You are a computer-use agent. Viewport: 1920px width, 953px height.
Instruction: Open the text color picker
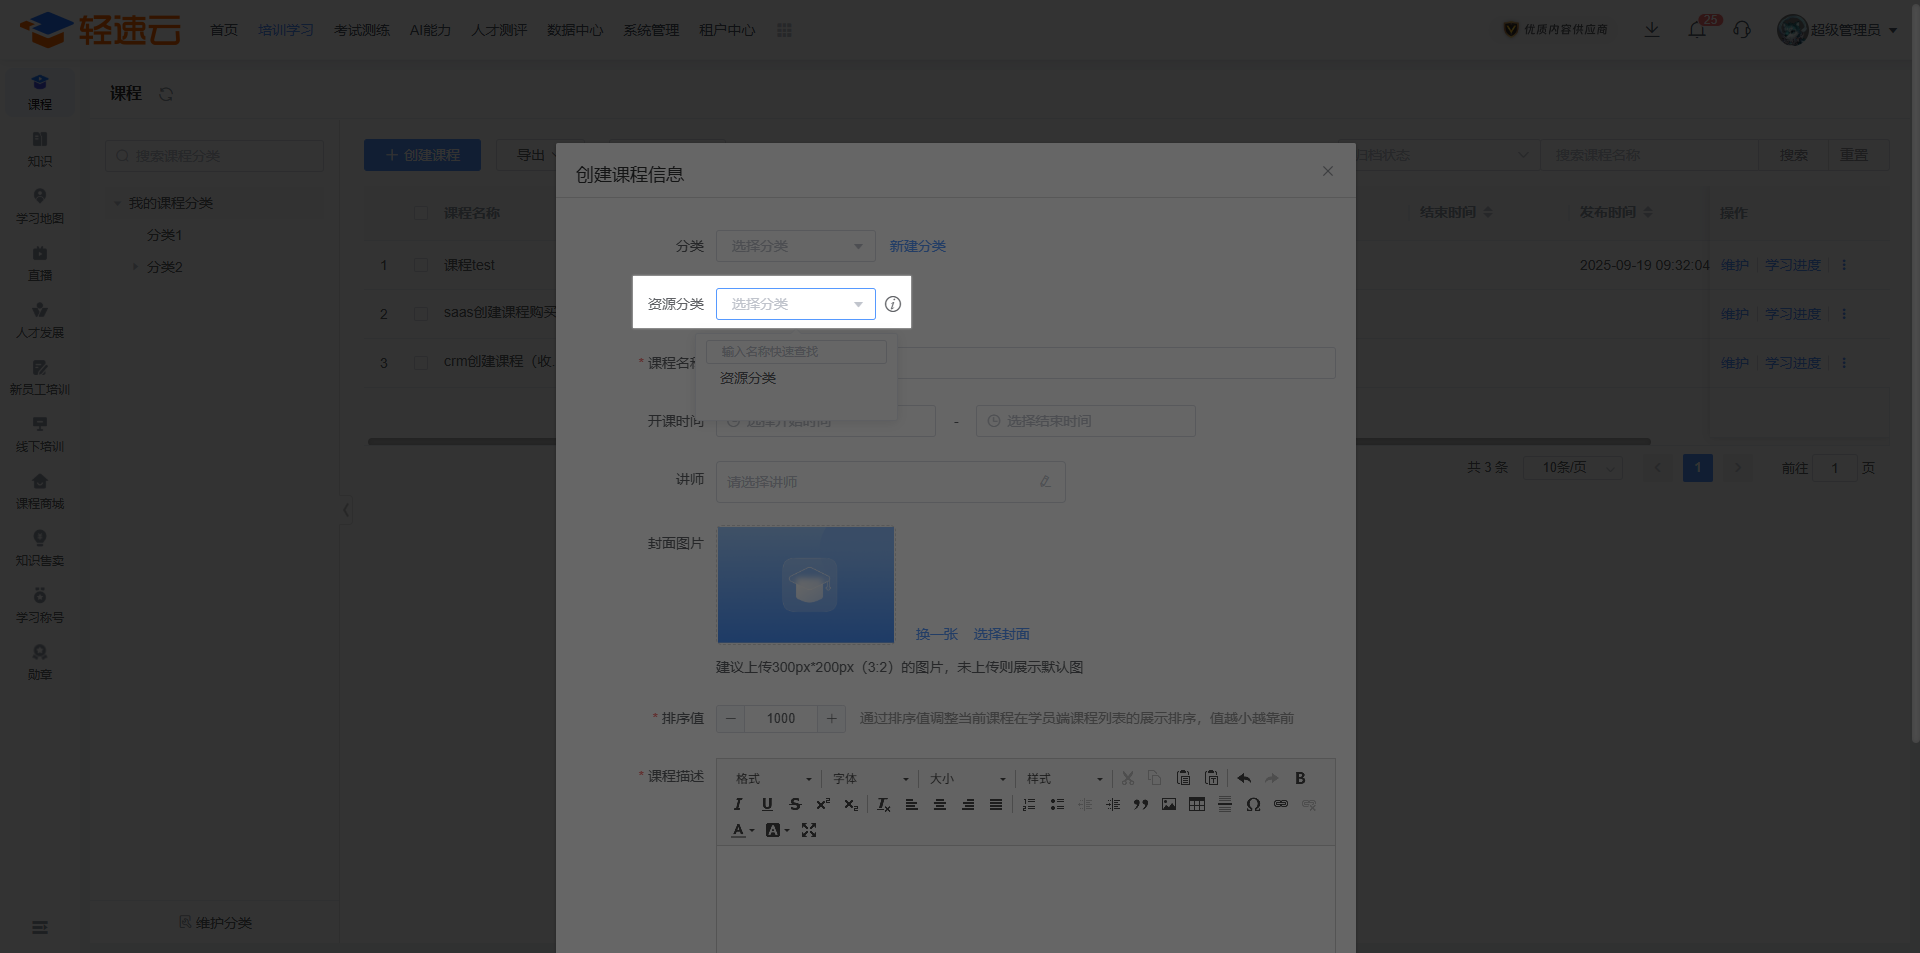click(x=742, y=830)
